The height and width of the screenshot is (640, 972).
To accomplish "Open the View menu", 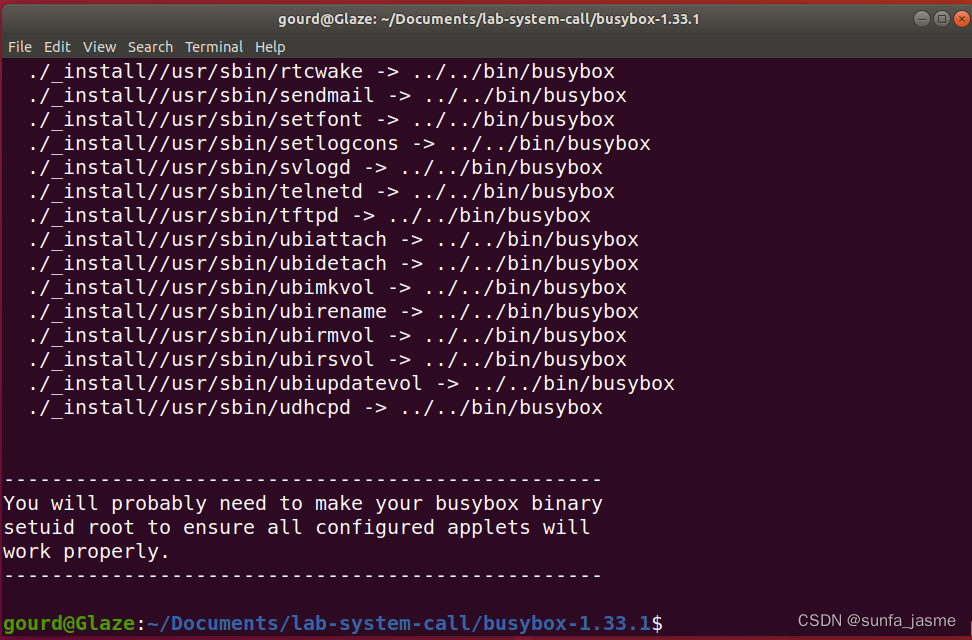I will (99, 47).
